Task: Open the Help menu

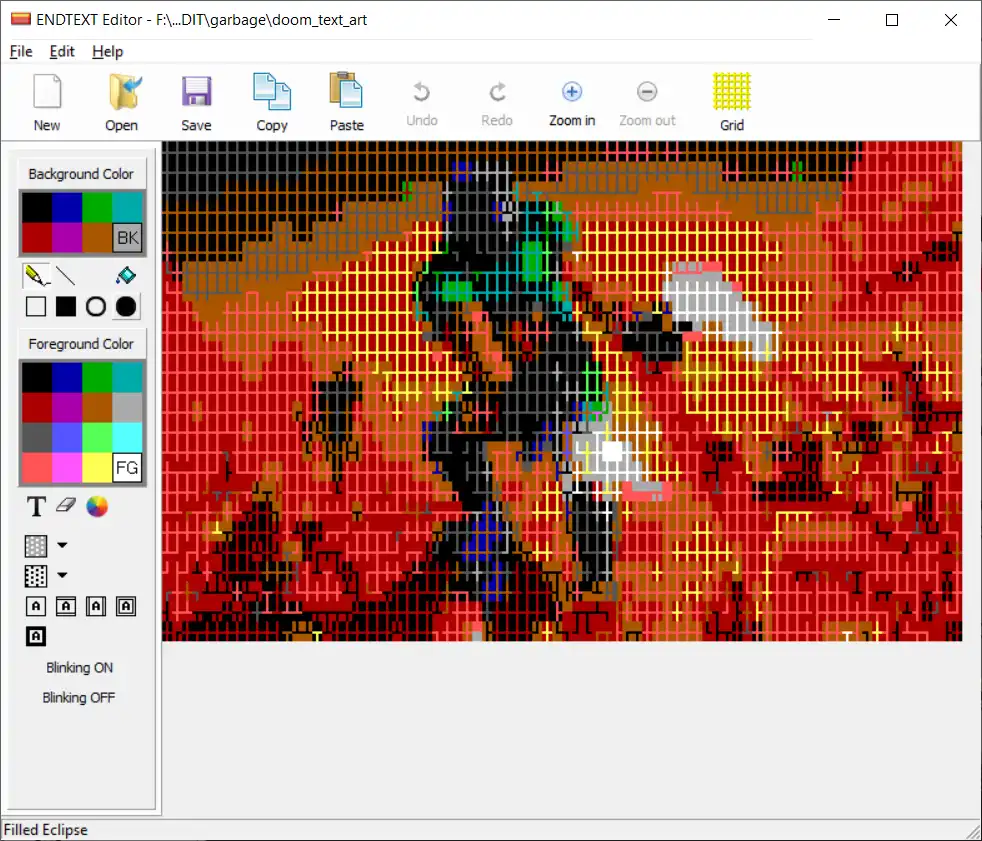Action: pyautogui.click(x=108, y=51)
